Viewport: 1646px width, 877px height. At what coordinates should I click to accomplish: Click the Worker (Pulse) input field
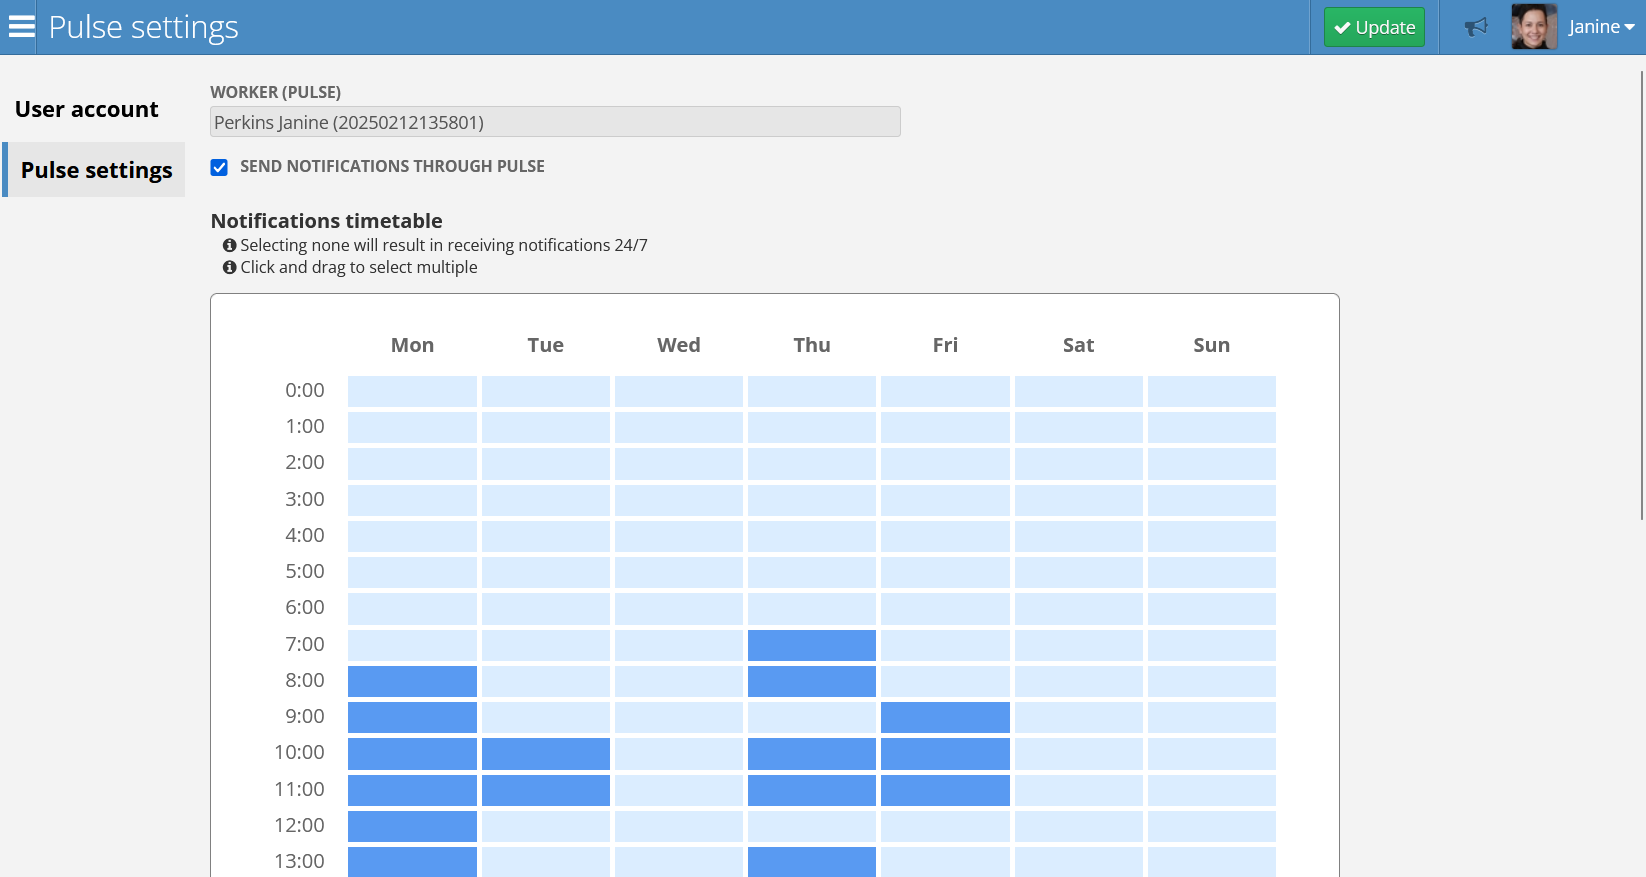click(555, 122)
